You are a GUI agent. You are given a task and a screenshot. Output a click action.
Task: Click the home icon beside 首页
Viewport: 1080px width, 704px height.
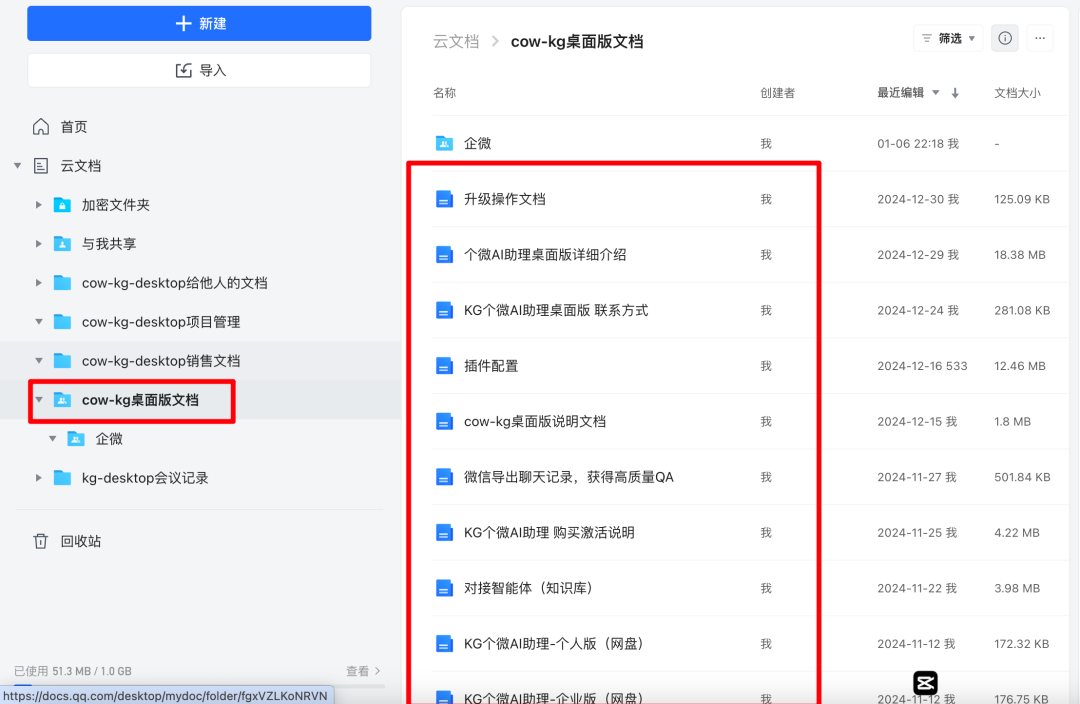tap(41, 127)
